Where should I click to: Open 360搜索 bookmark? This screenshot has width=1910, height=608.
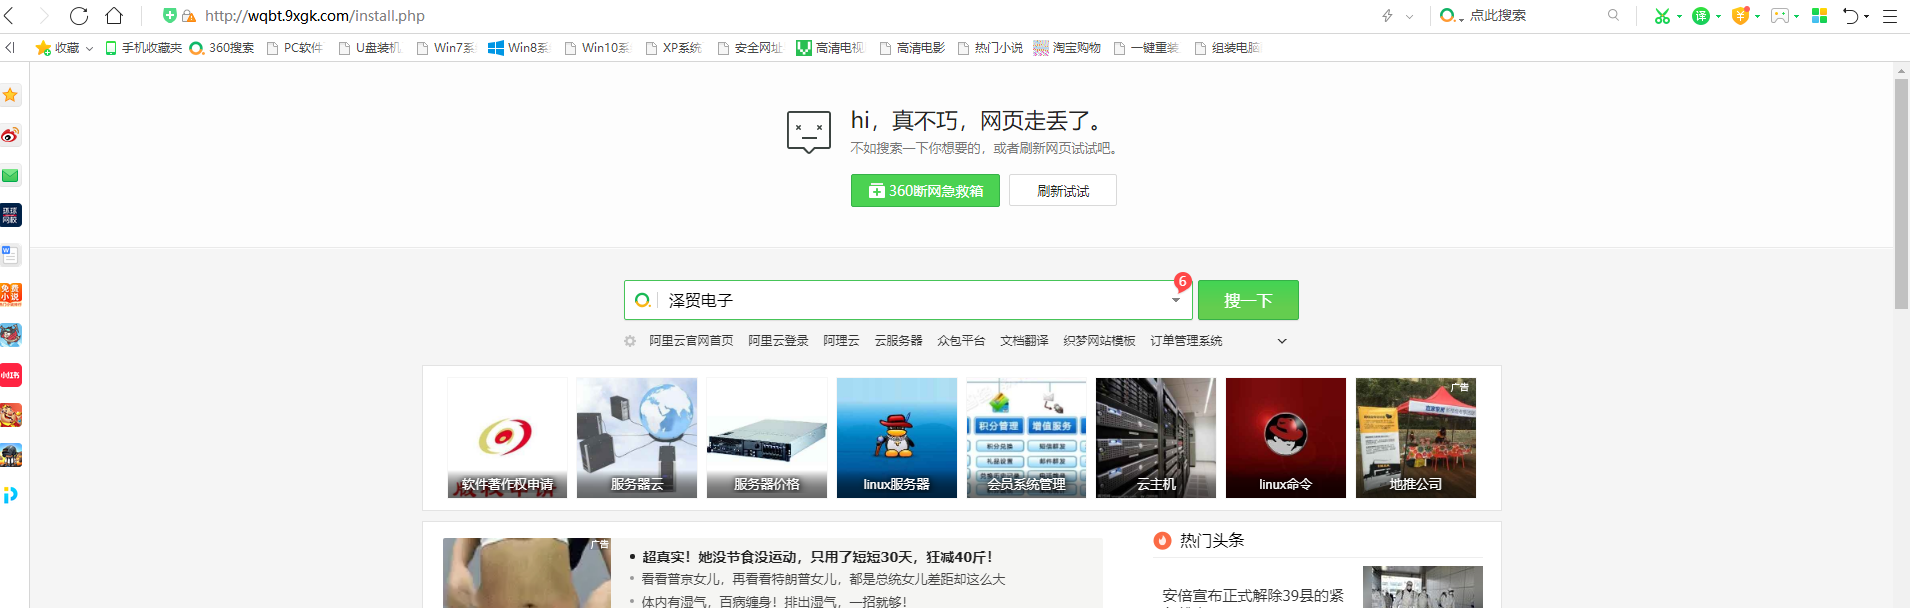[222, 48]
